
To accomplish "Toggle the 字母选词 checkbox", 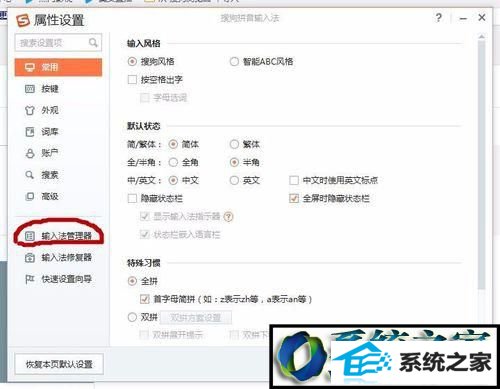I will pyautogui.click(x=144, y=98).
